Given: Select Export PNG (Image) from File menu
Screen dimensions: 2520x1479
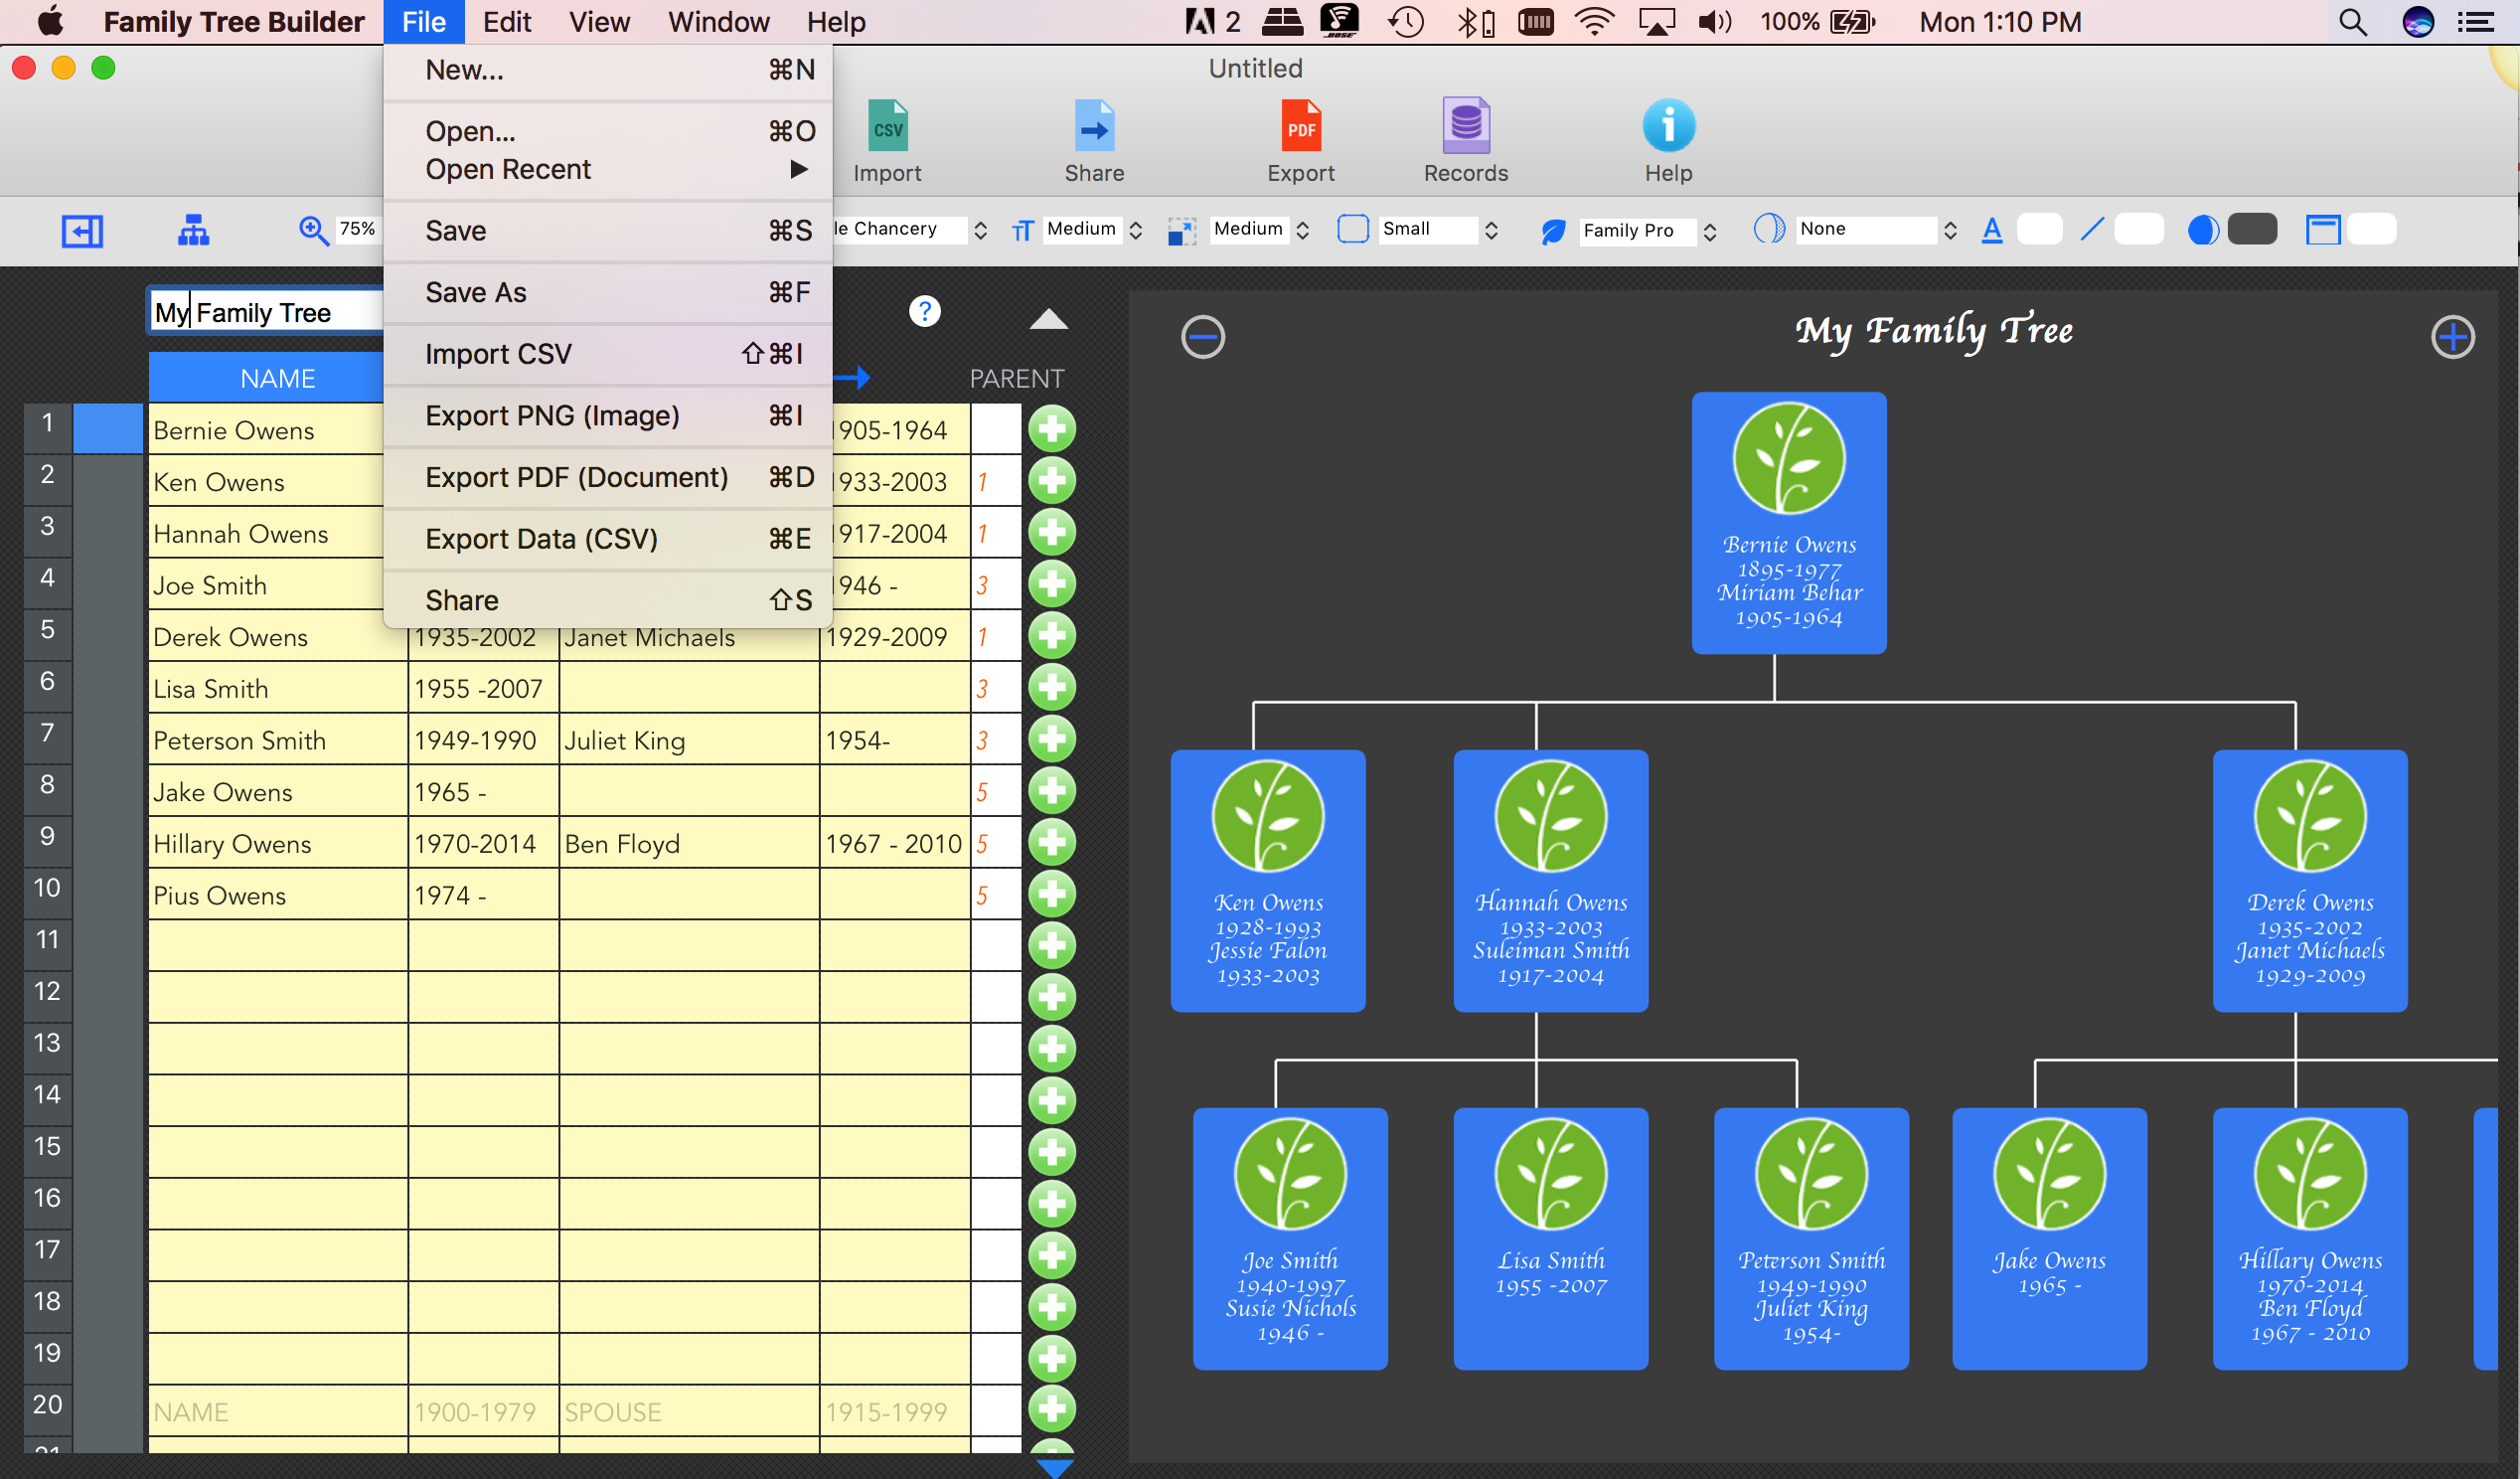Looking at the screenshot, I should click(551, 415).
